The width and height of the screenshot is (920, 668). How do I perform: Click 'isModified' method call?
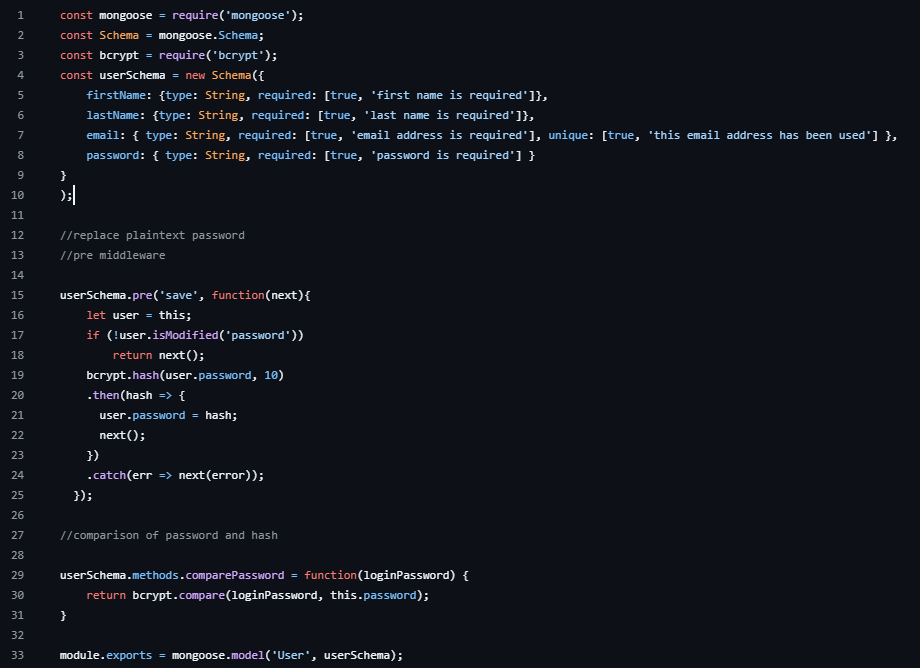pyautogui.click(x=185, y=335)
